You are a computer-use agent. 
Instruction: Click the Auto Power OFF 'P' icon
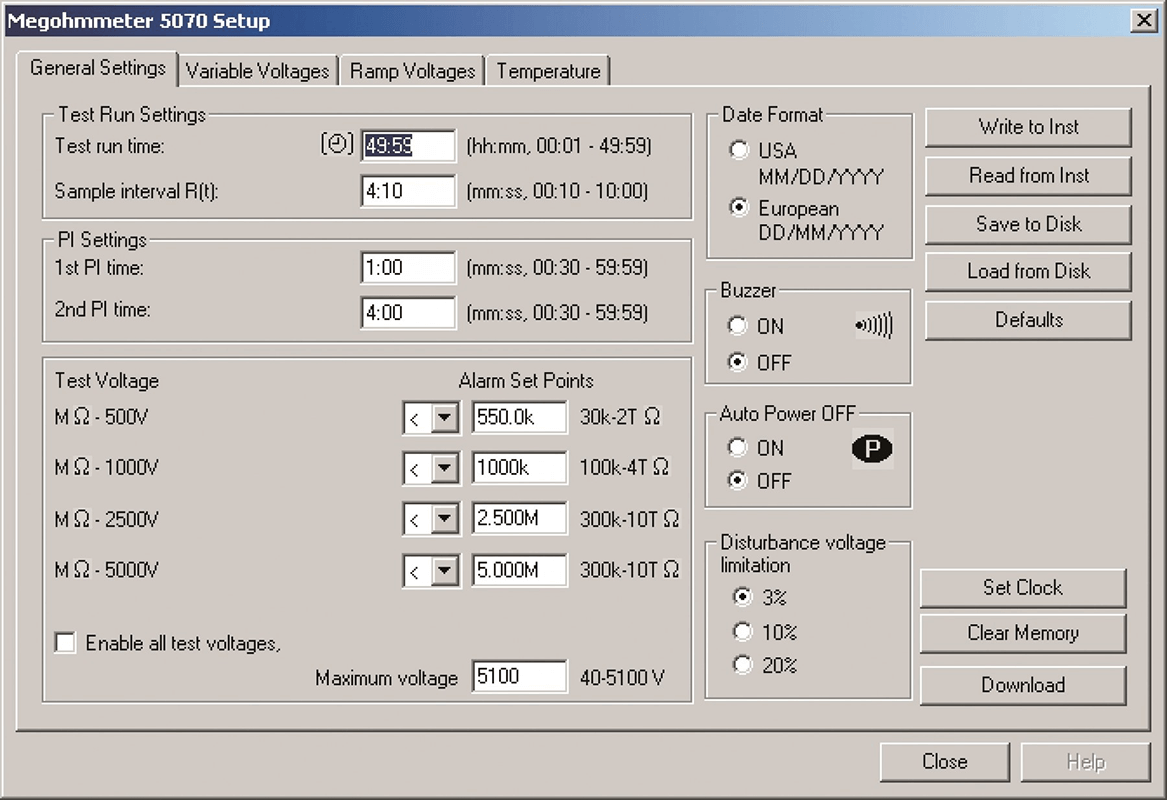[x=872, y=449]
